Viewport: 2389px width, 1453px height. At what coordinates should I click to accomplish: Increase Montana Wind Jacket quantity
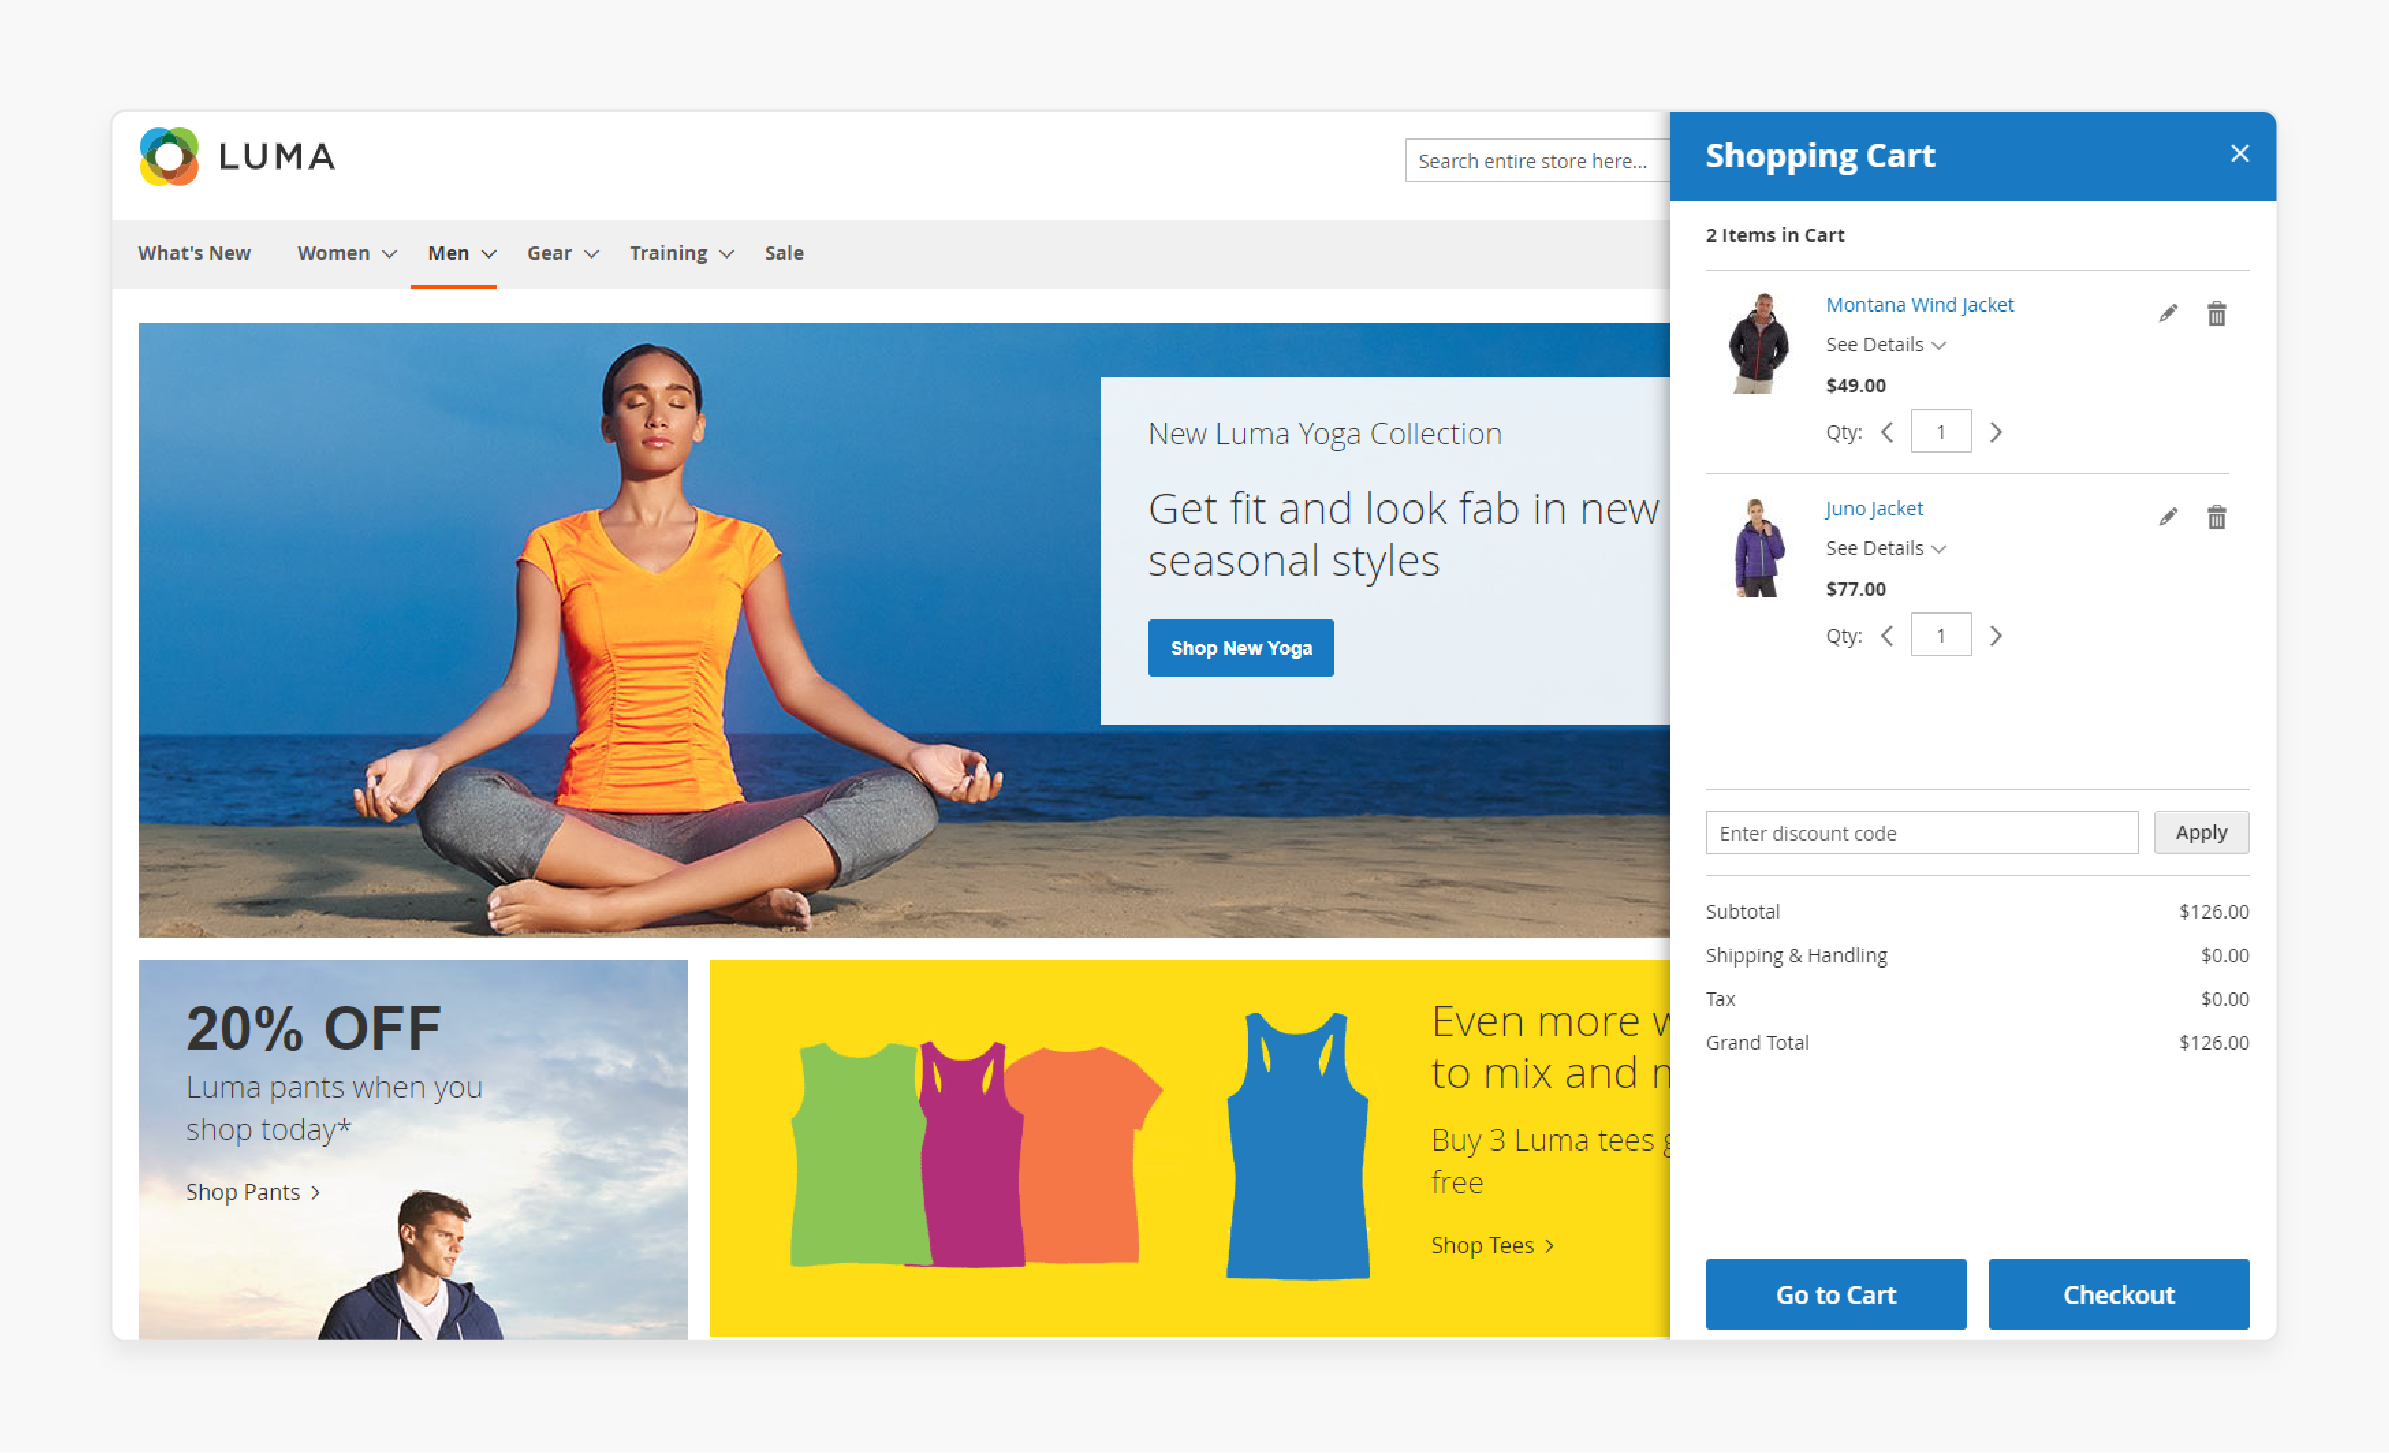pos(1995,432)
